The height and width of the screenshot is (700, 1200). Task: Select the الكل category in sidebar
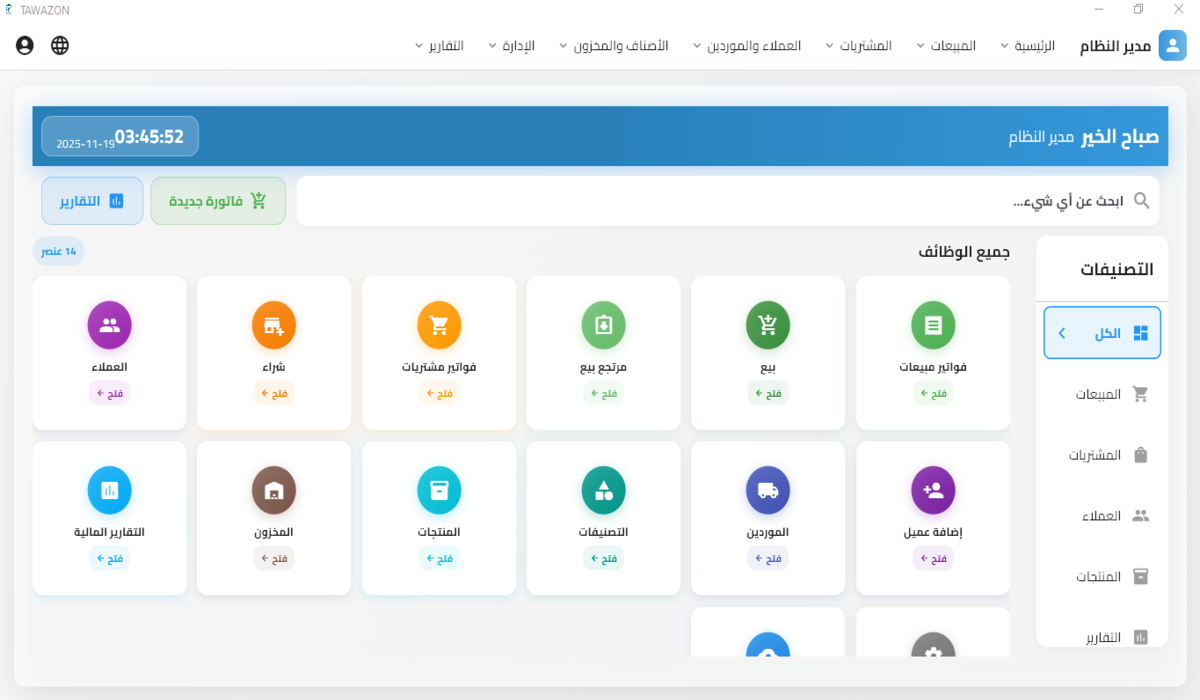click(x=1102, y=333)
